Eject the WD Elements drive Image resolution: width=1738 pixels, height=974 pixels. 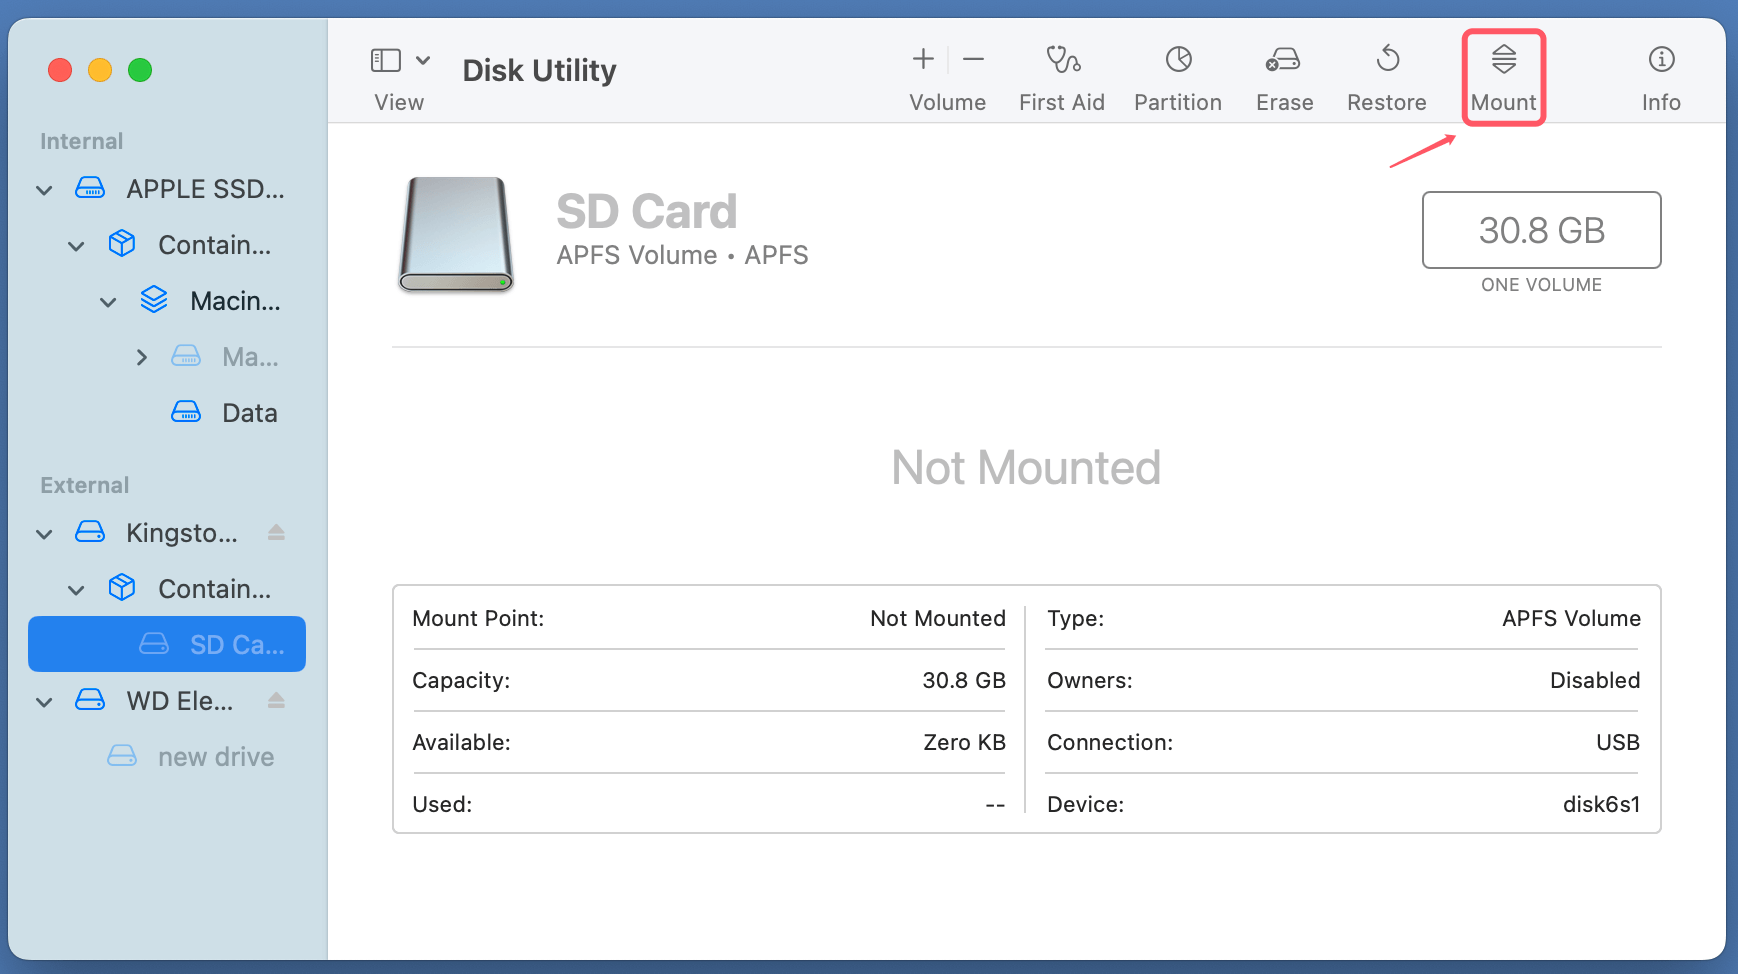click(x=277, y=700)
